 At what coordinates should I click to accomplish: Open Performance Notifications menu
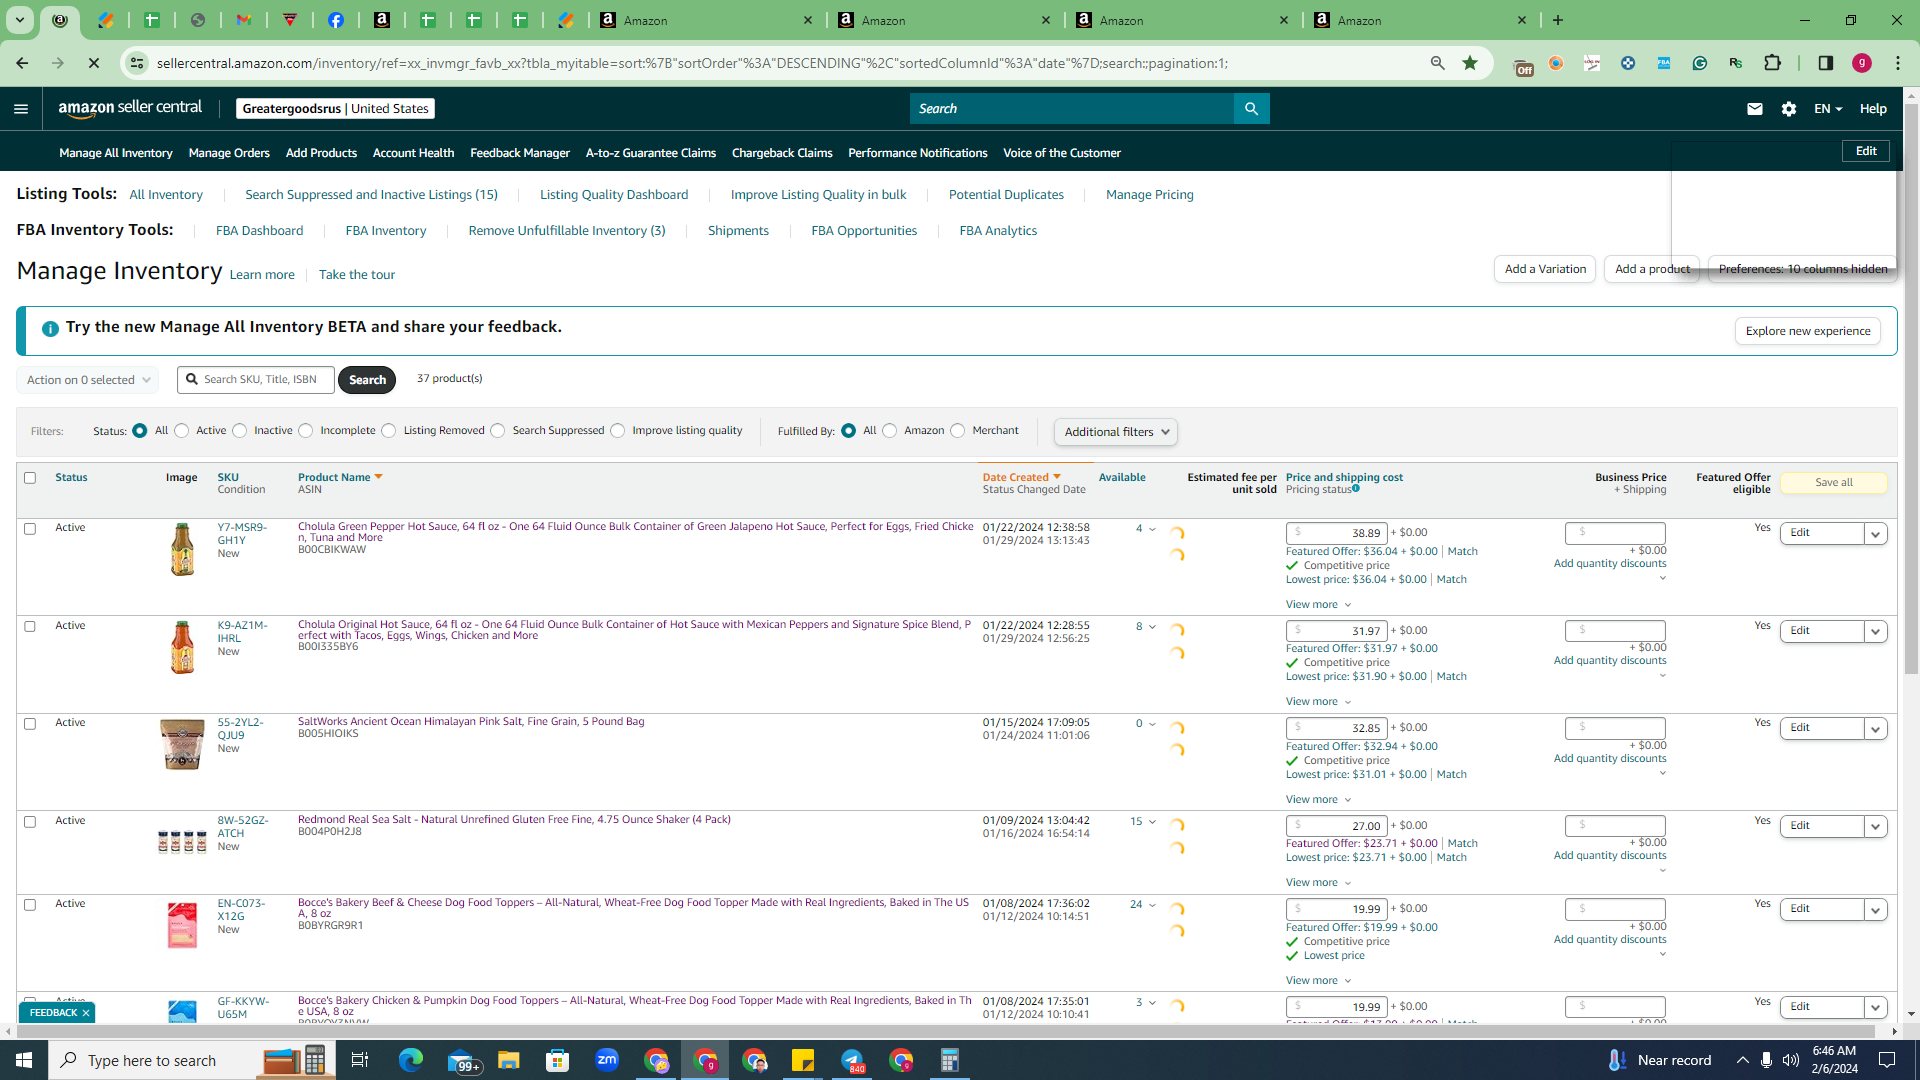click(917, 153)
